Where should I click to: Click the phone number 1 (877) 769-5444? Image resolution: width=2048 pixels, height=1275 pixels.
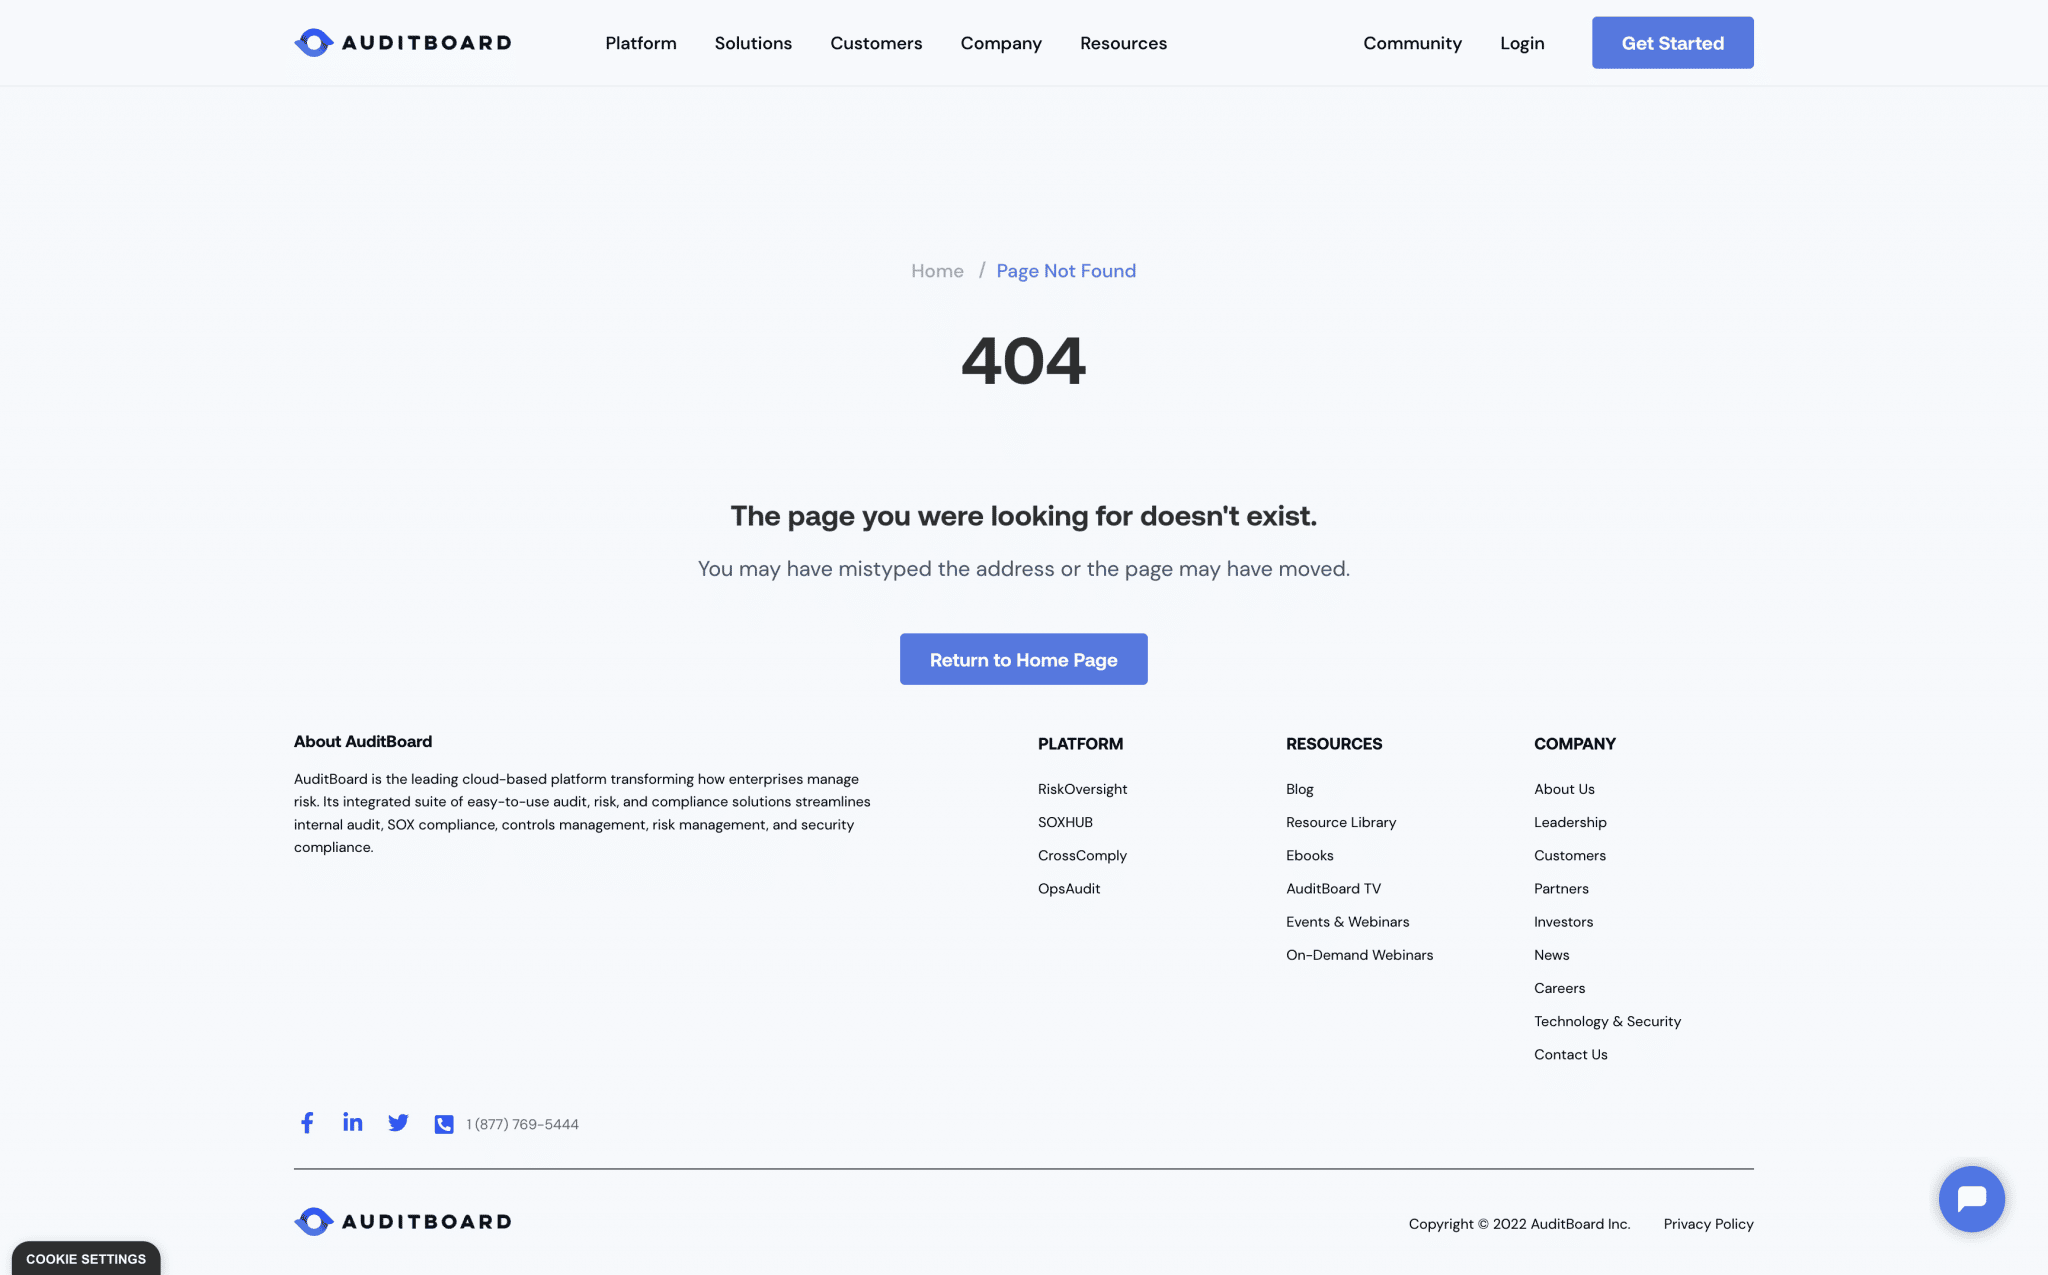(x=522, y=1124)
